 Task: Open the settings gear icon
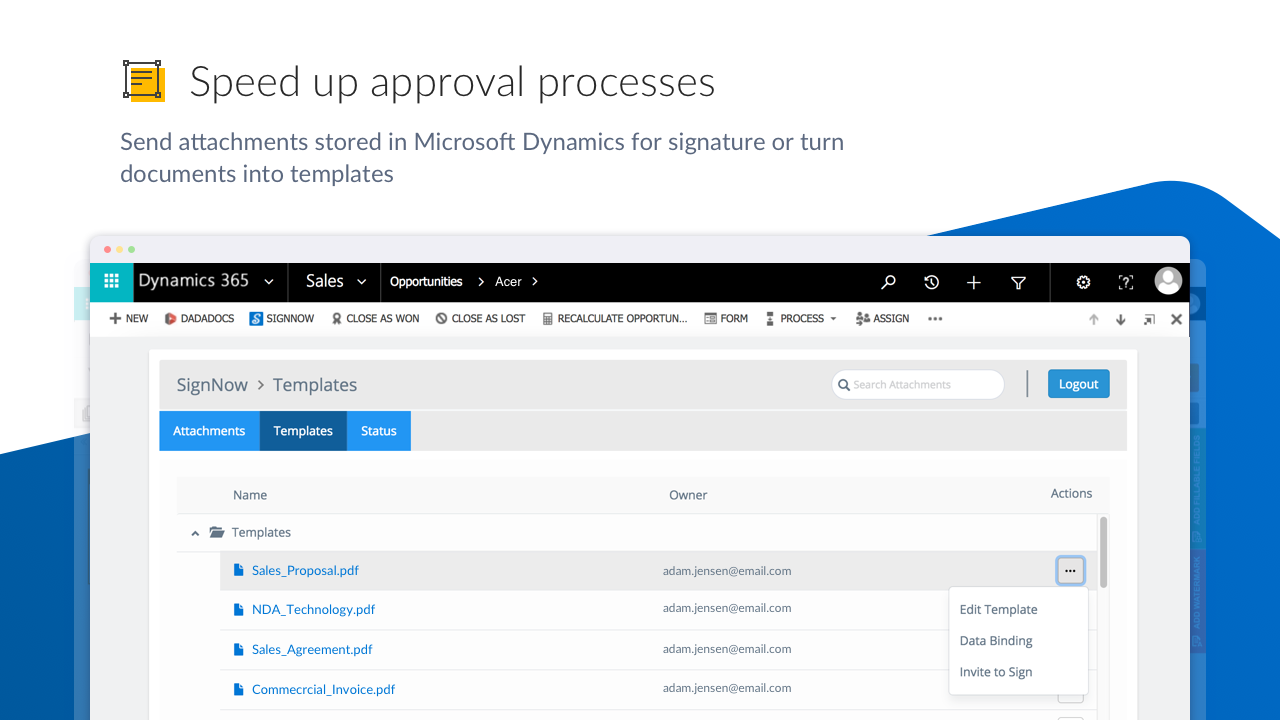(1083, 283)
